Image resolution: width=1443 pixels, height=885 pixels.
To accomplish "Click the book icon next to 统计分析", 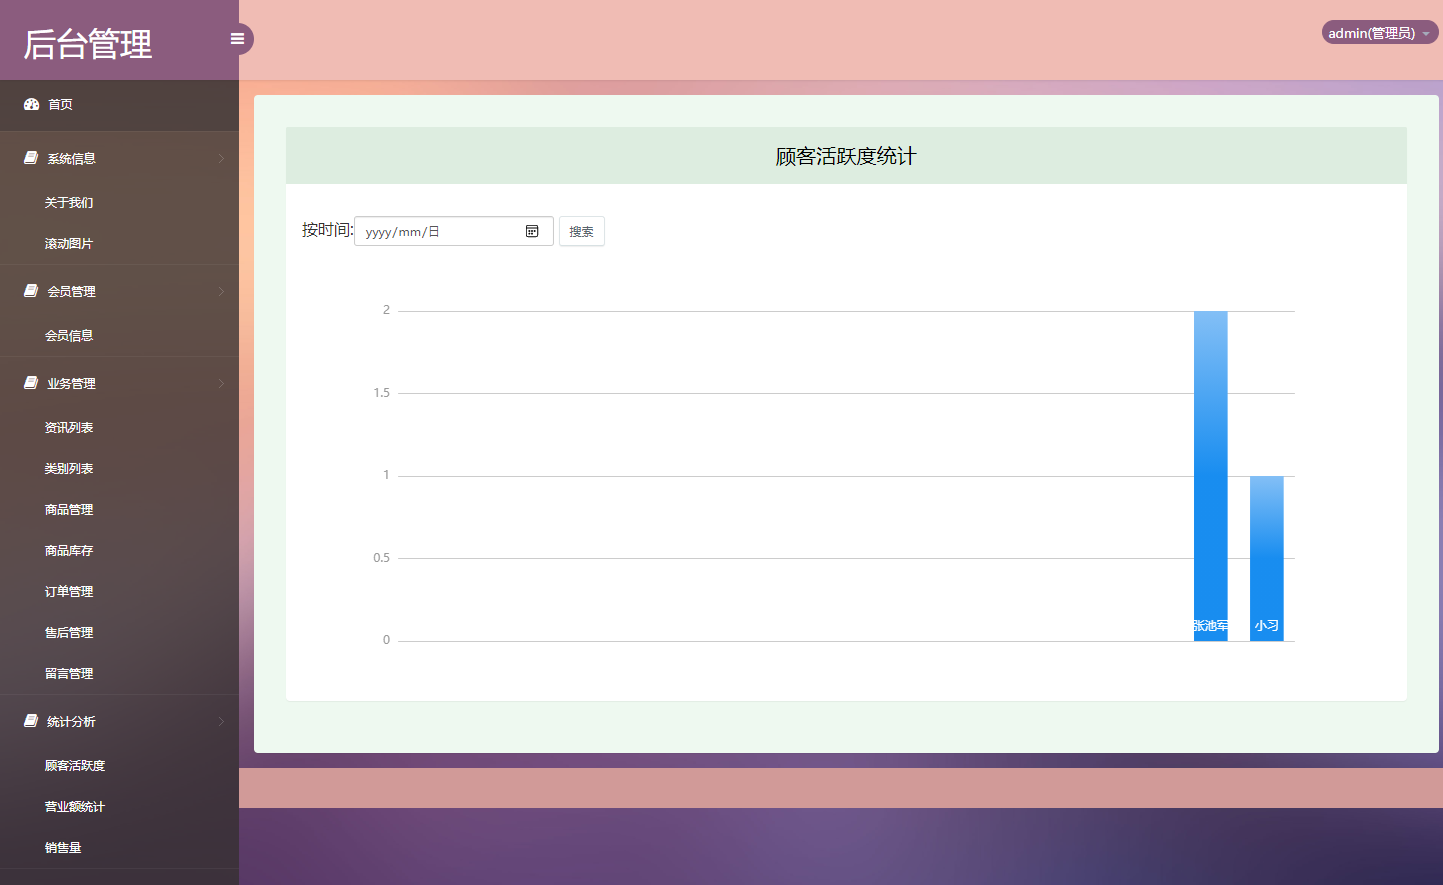I will [x=29, y=721].
